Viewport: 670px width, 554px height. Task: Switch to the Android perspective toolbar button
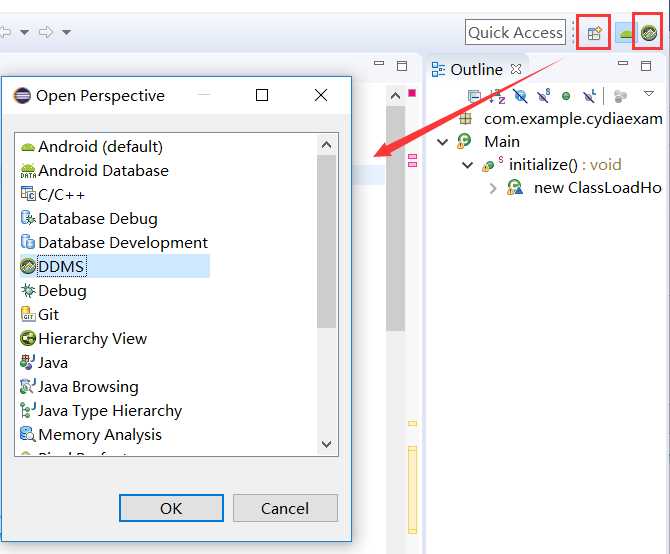(x=625, y=33)
